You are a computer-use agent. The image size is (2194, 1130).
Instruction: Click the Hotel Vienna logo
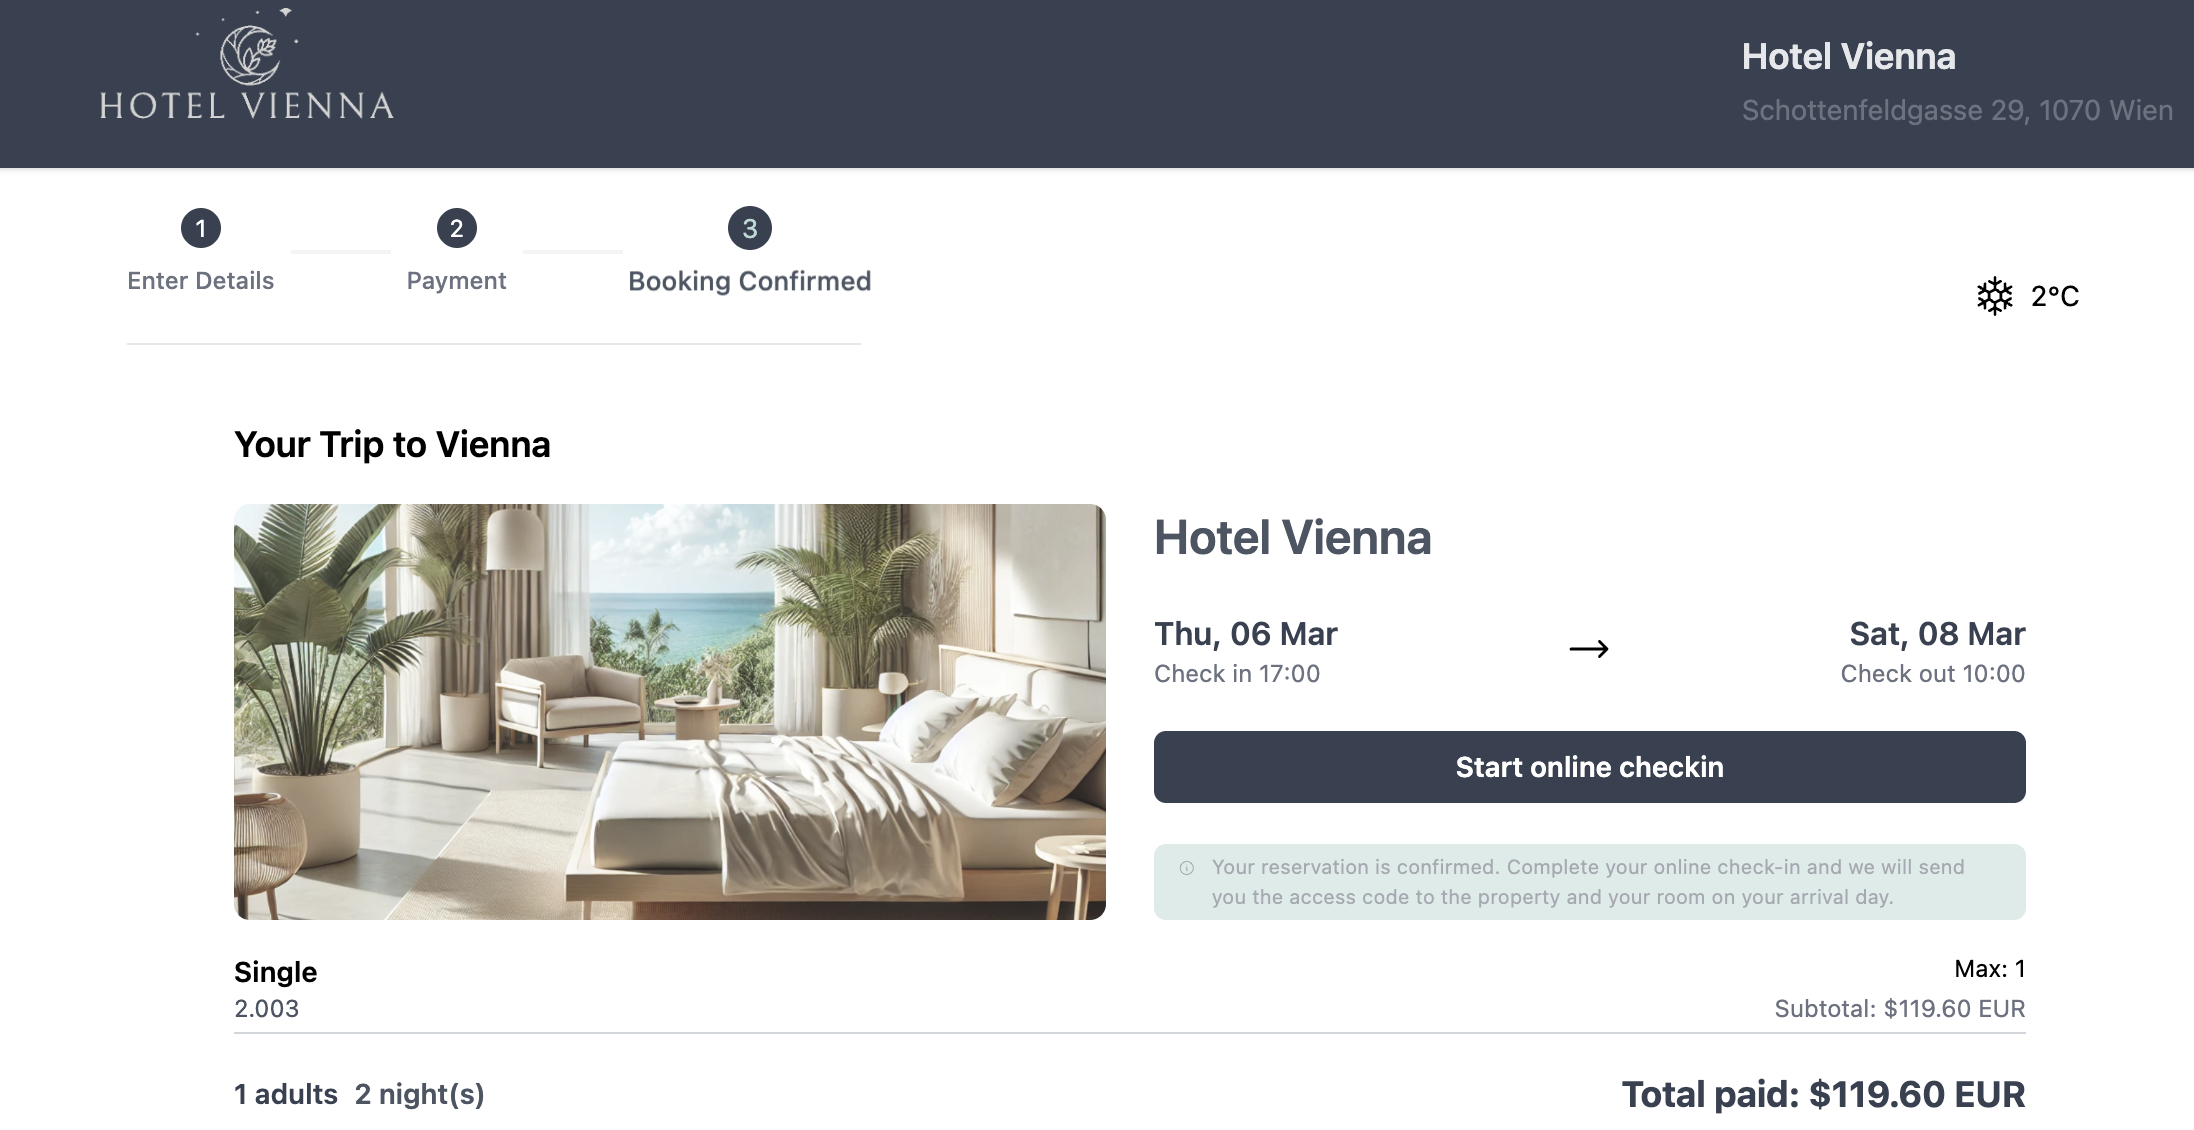point(247,65)
